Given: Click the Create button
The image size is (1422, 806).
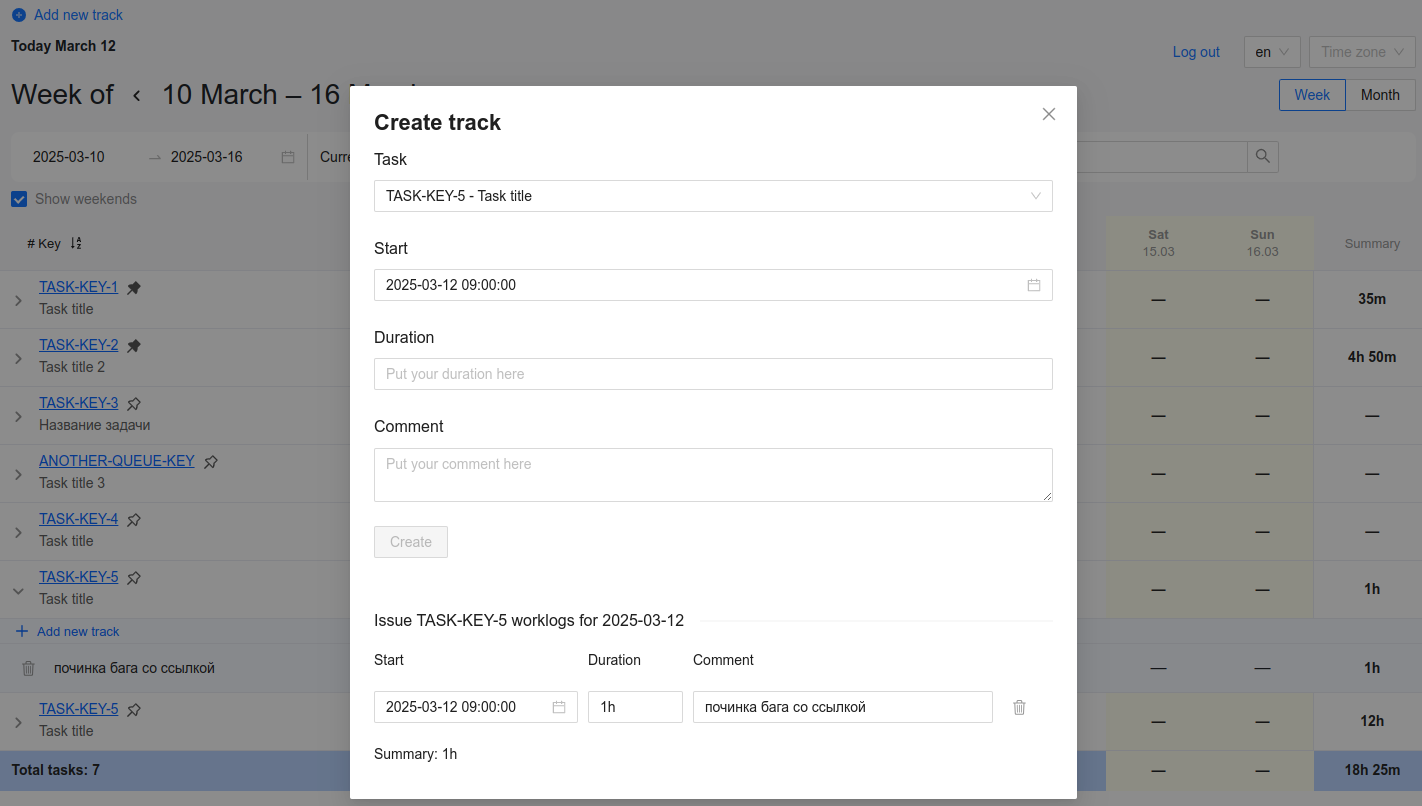Looking at the screenshot, I should 411,542.
